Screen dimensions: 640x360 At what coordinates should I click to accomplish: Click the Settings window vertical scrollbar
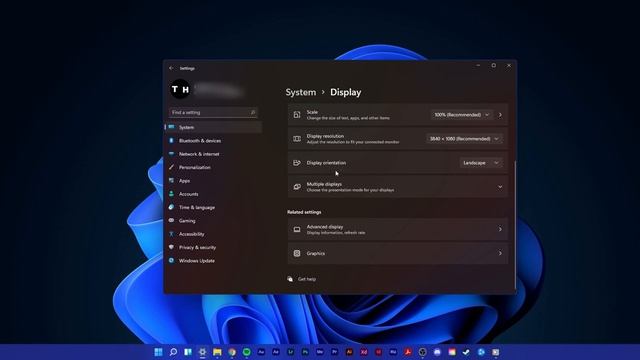515,224
